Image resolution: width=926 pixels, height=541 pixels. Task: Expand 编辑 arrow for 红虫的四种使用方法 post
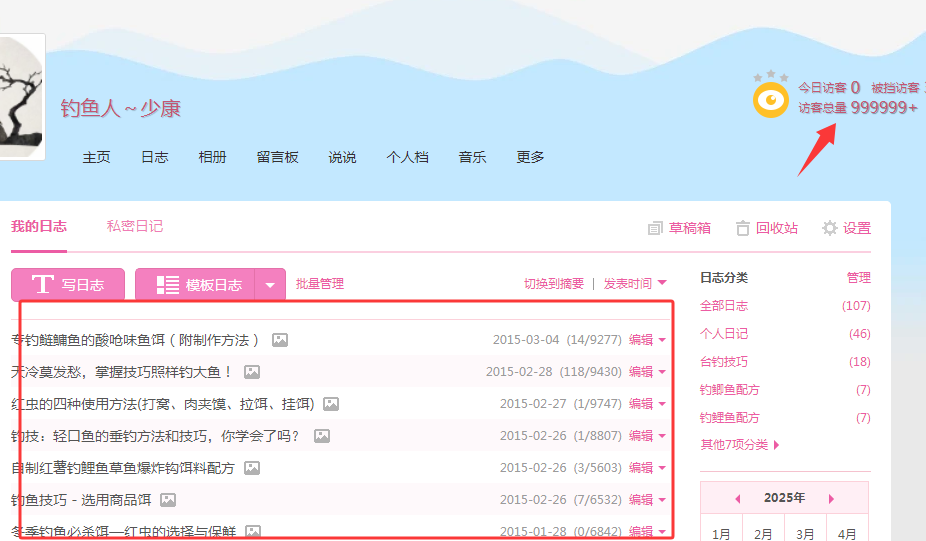point(662,404)
